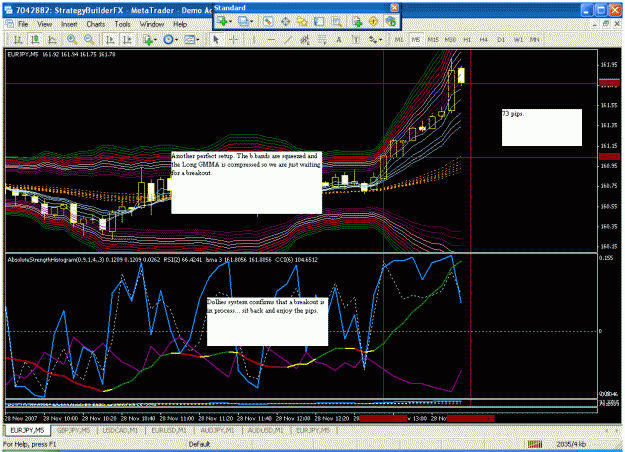Close the floating Standard toolbar
Image resolution: width=625 pixels, height=452 pixels.
coord(394,8)
